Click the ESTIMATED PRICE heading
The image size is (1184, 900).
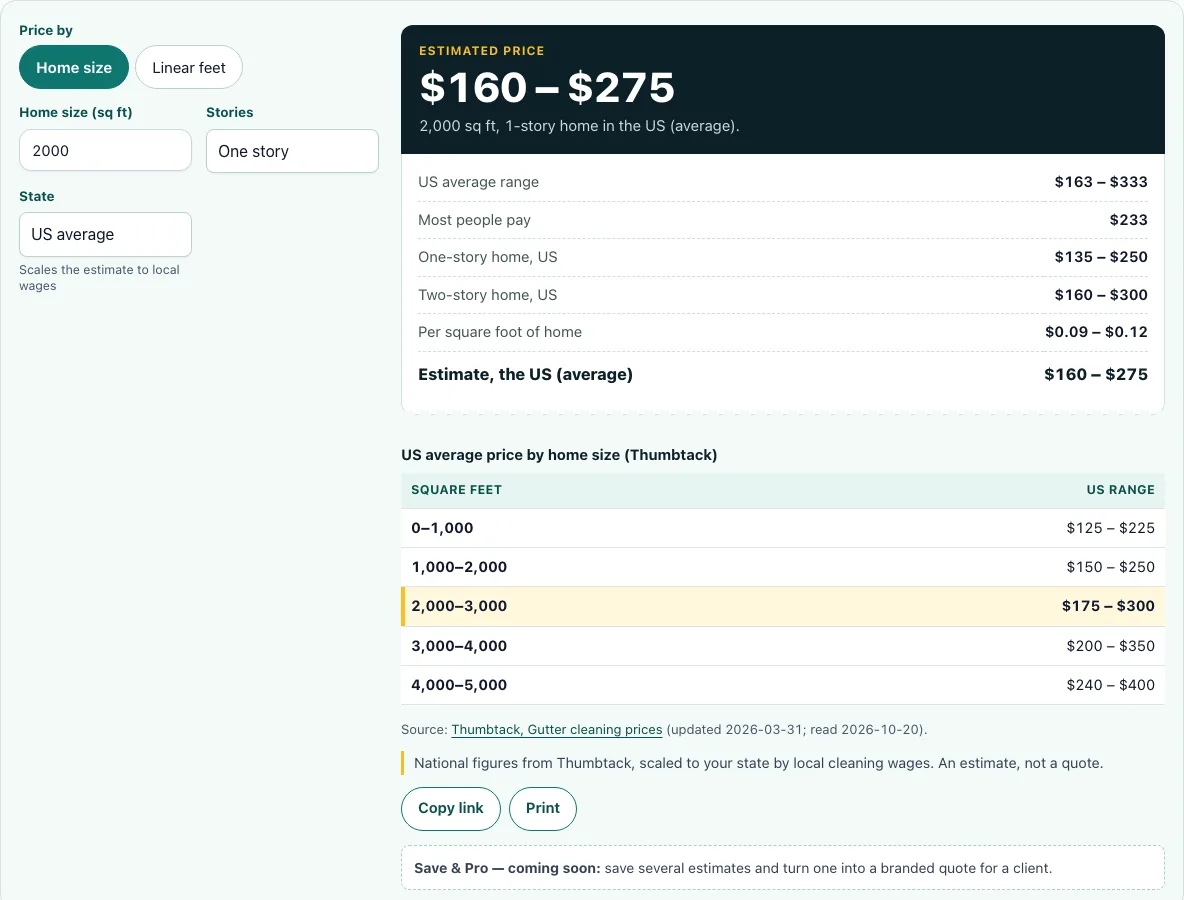coord(482,51)
